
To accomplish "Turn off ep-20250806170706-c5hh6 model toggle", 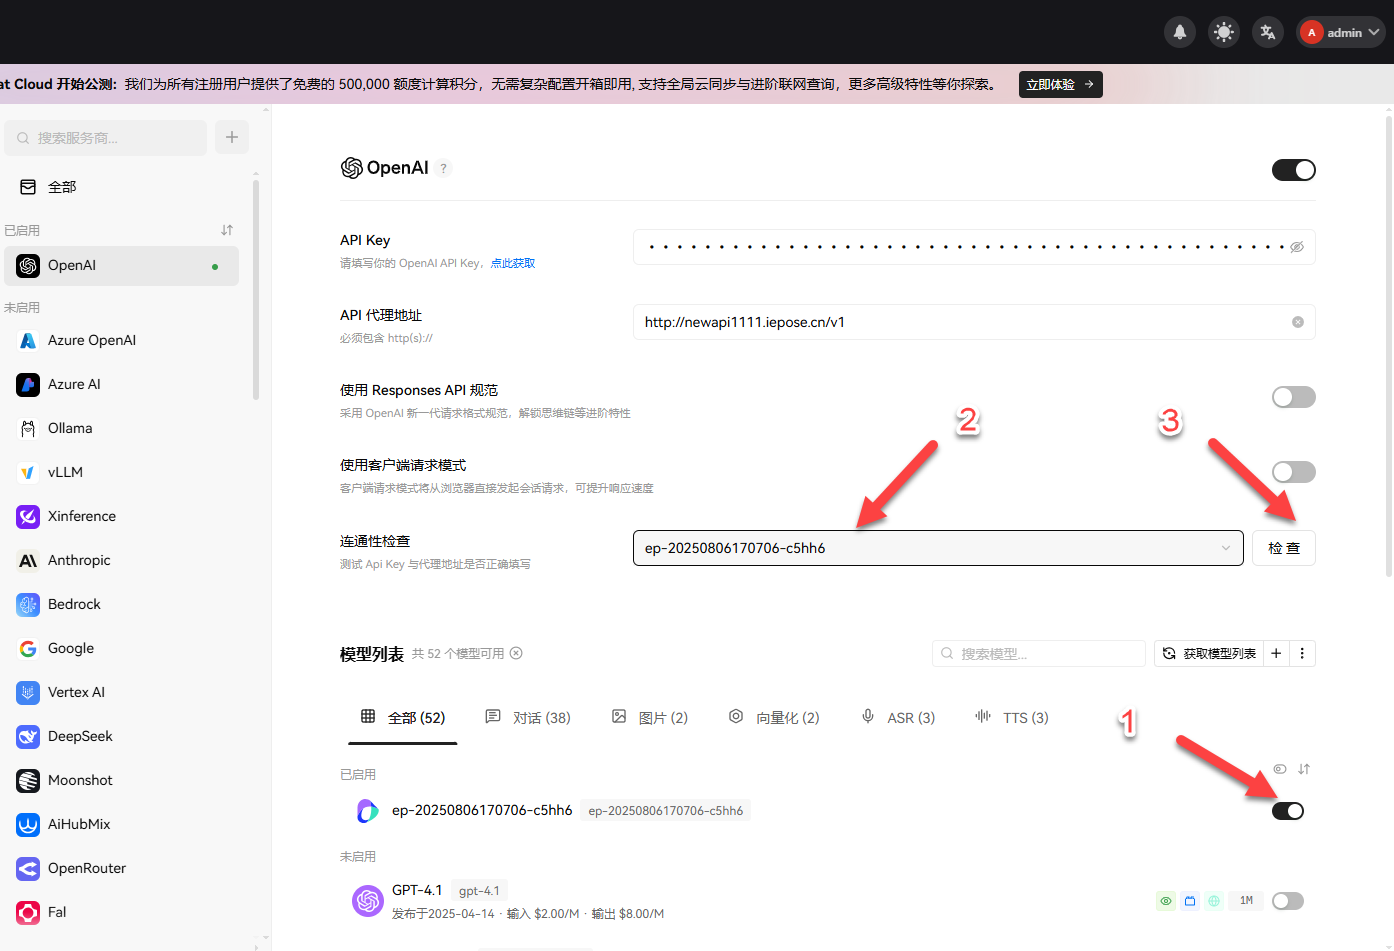I will pos(1288,811).
